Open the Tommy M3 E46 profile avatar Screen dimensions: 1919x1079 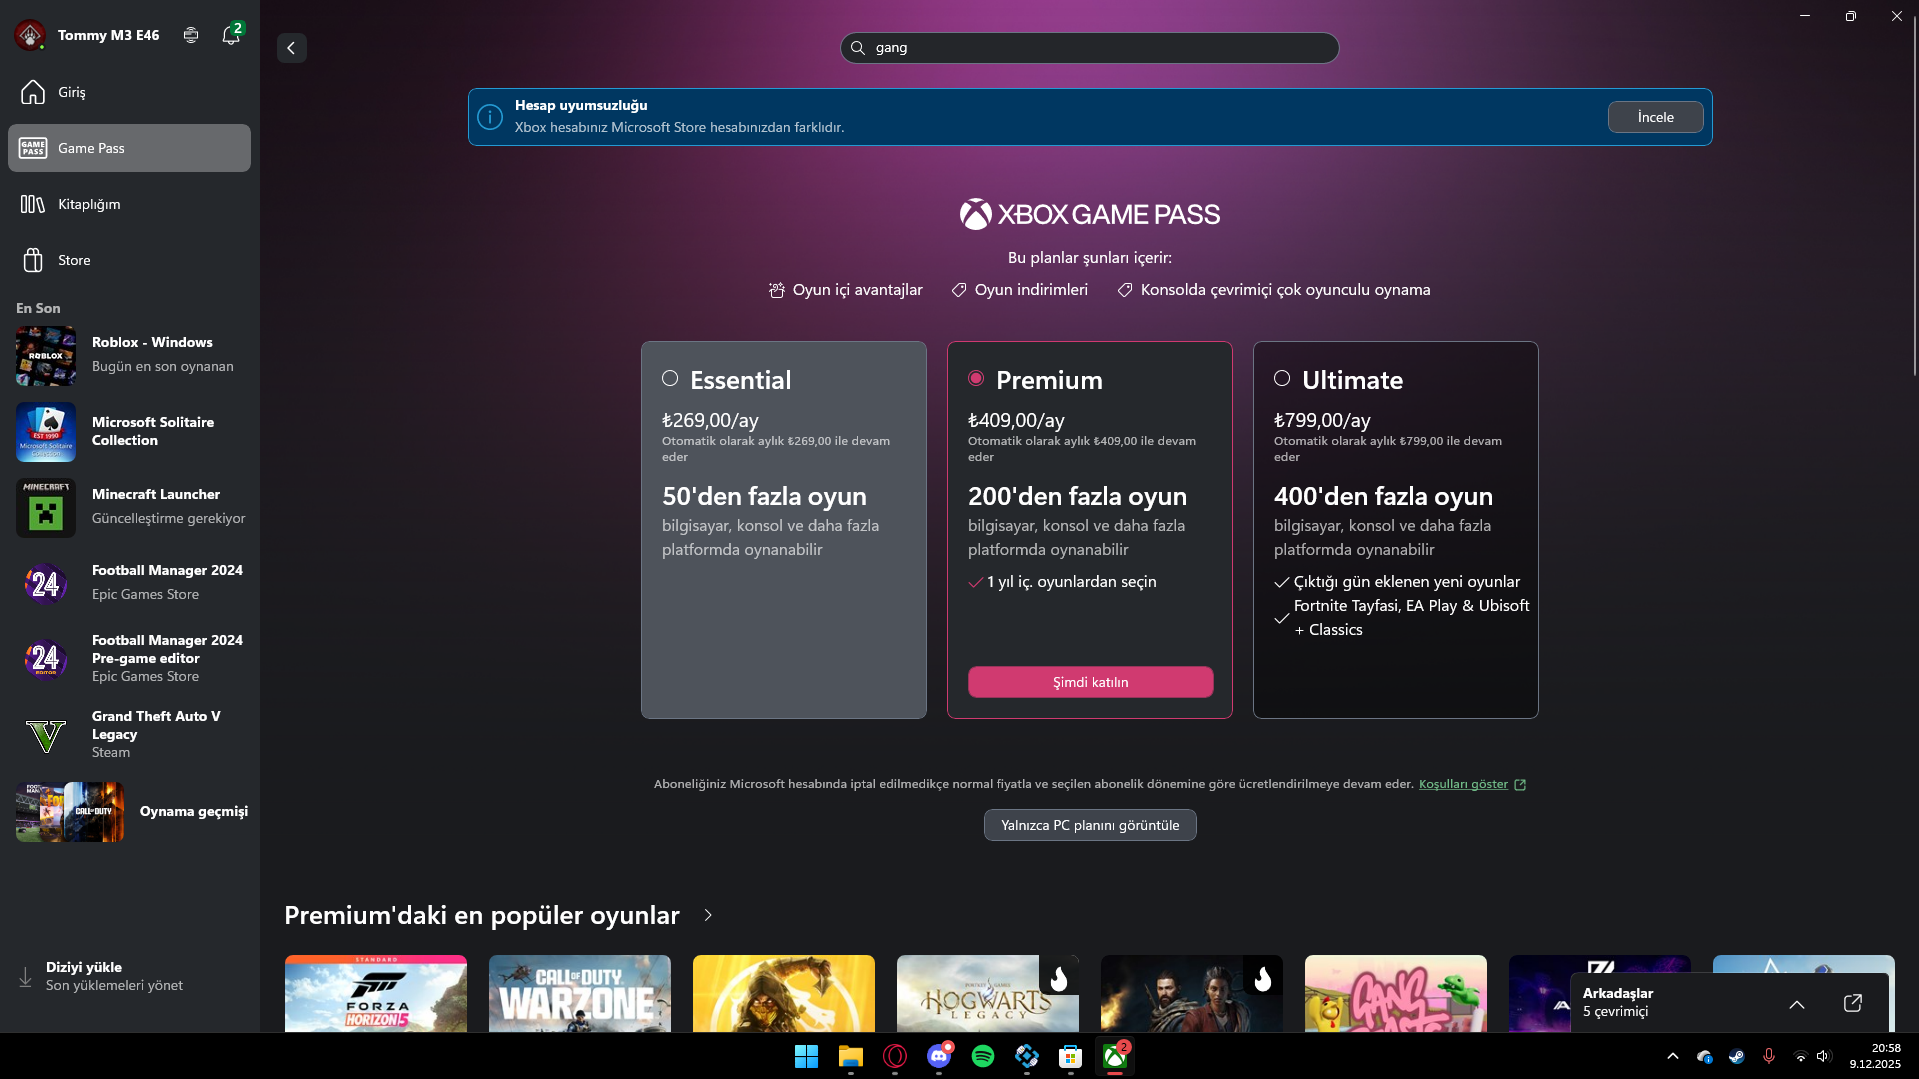[x=30, y=35]
